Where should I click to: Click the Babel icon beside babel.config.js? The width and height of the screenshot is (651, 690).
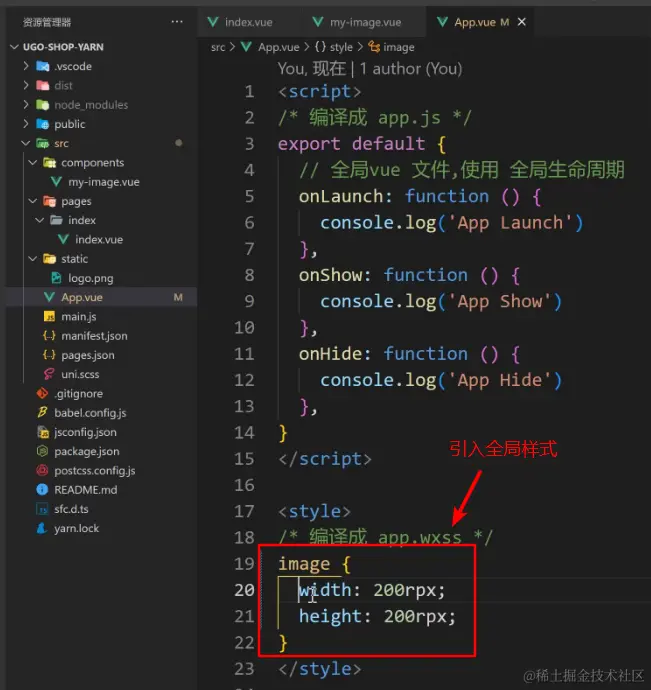point(42,412)
